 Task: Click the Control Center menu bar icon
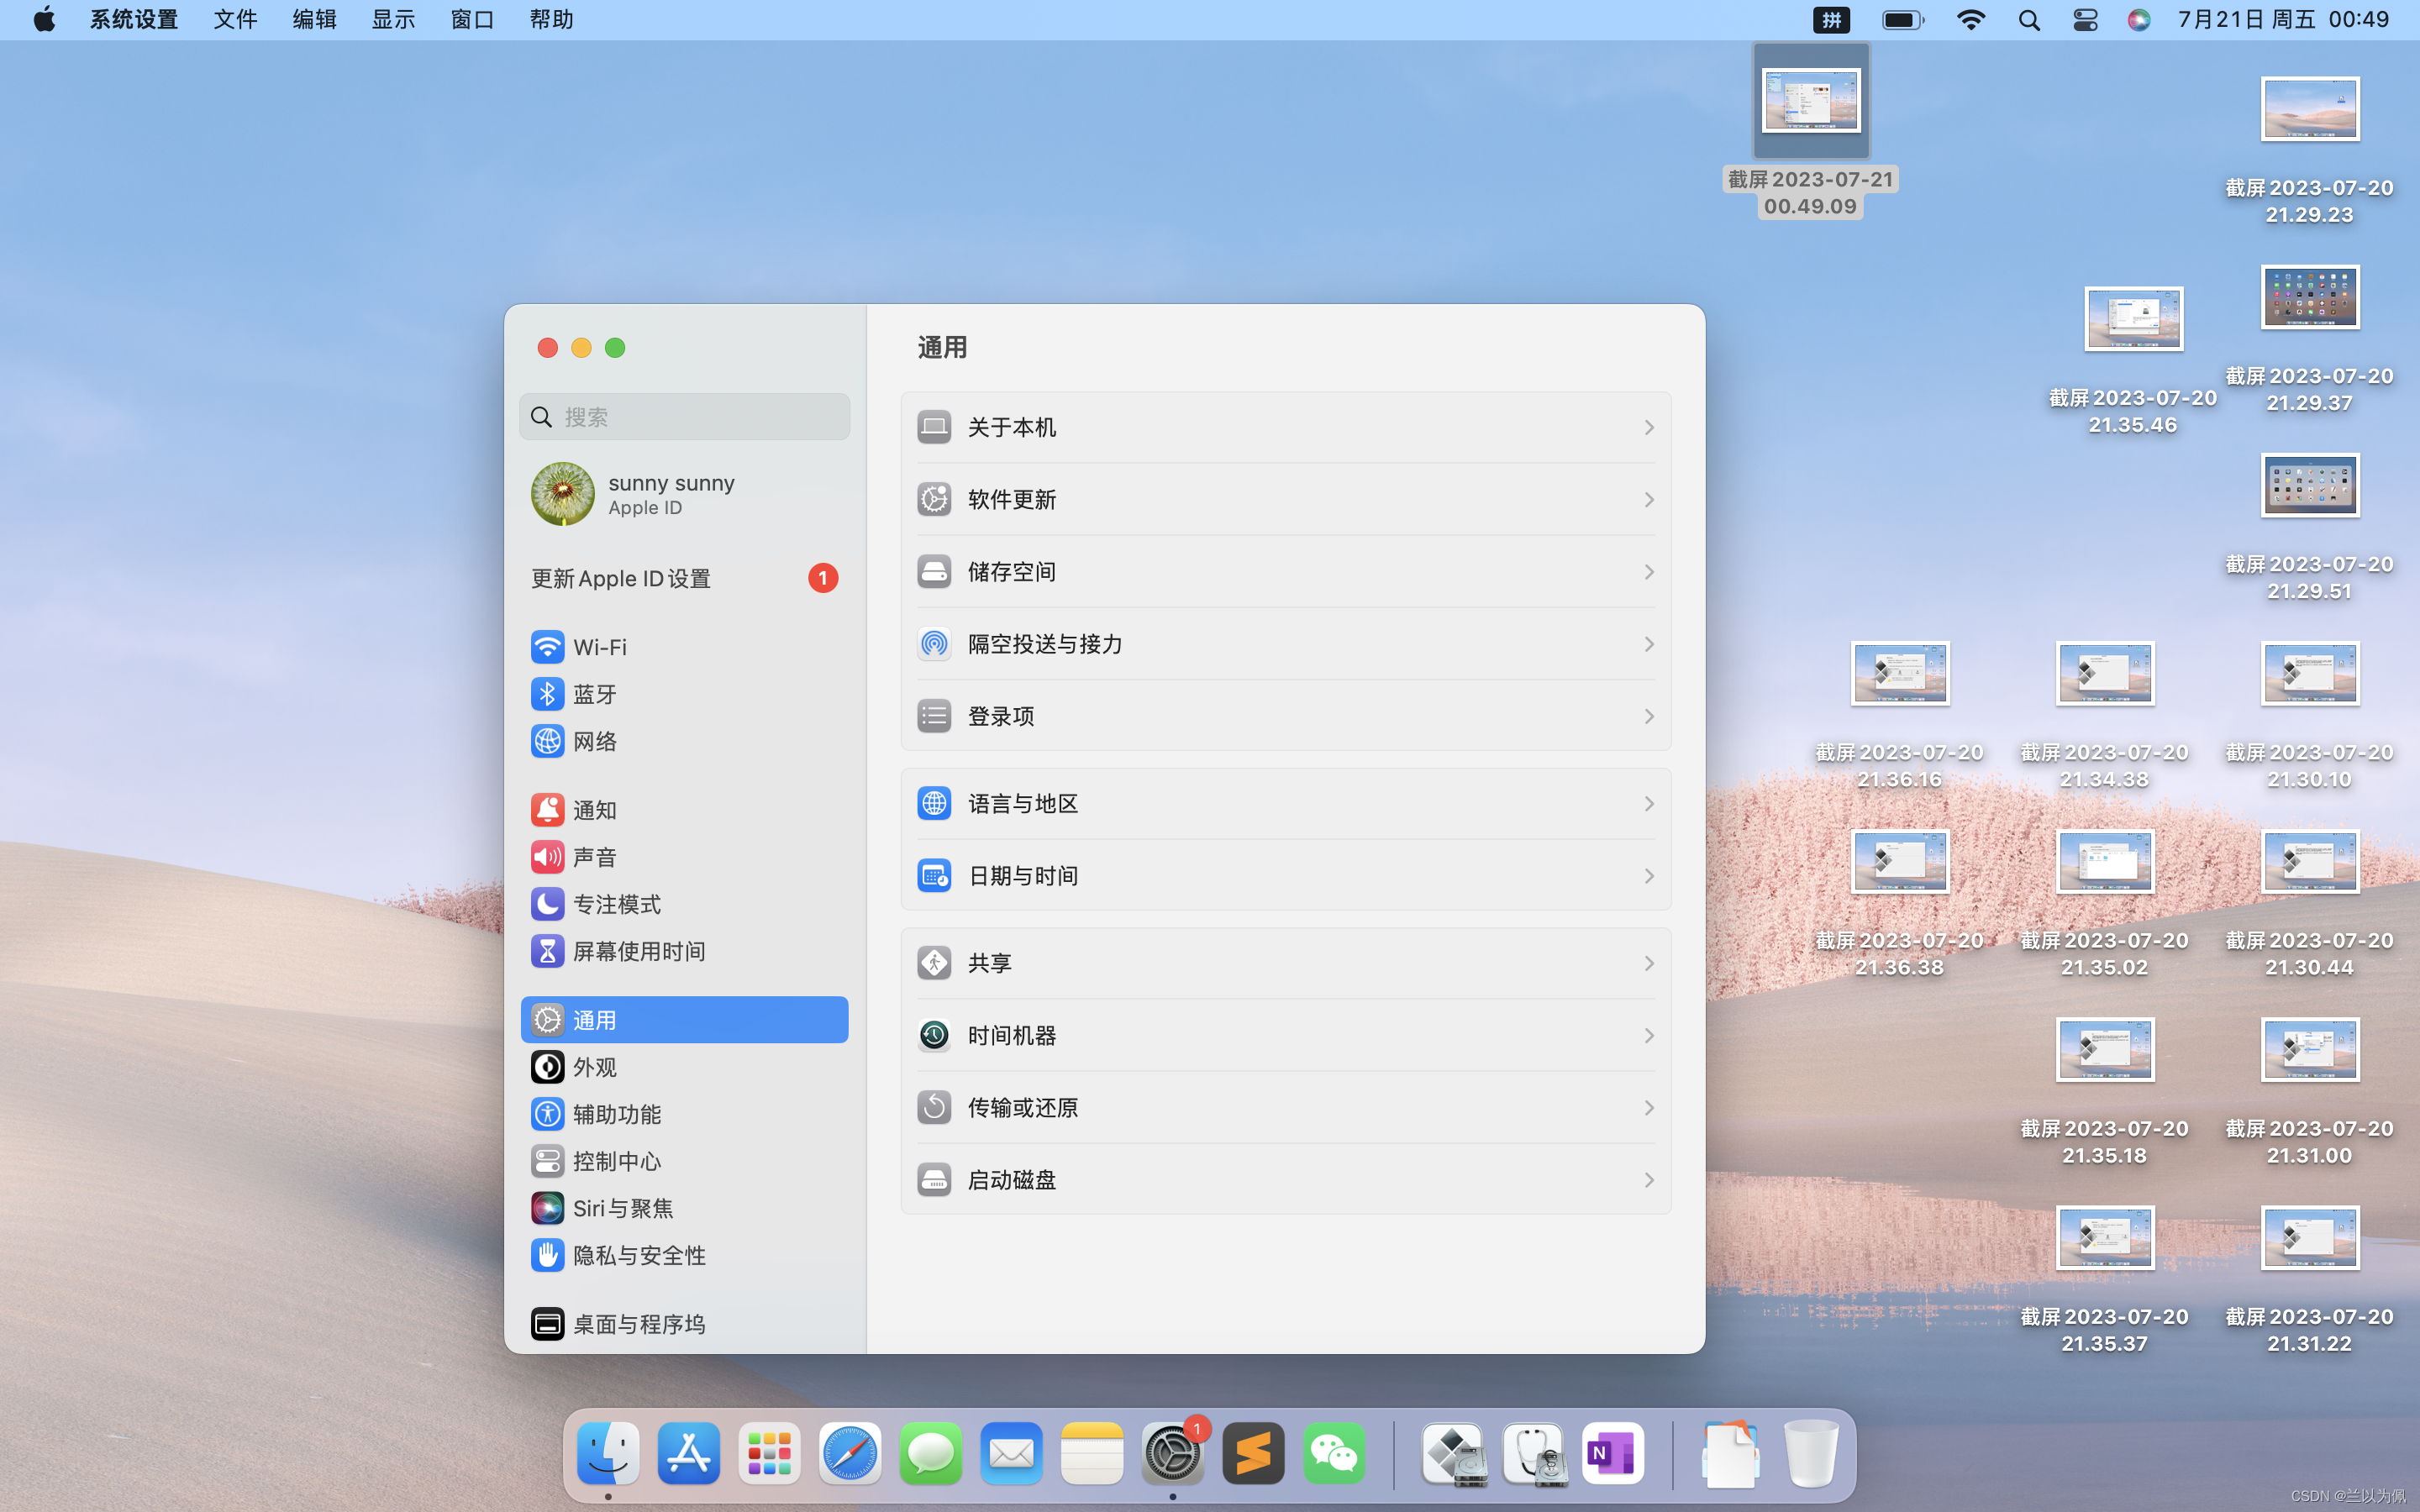click(2084, 20)
